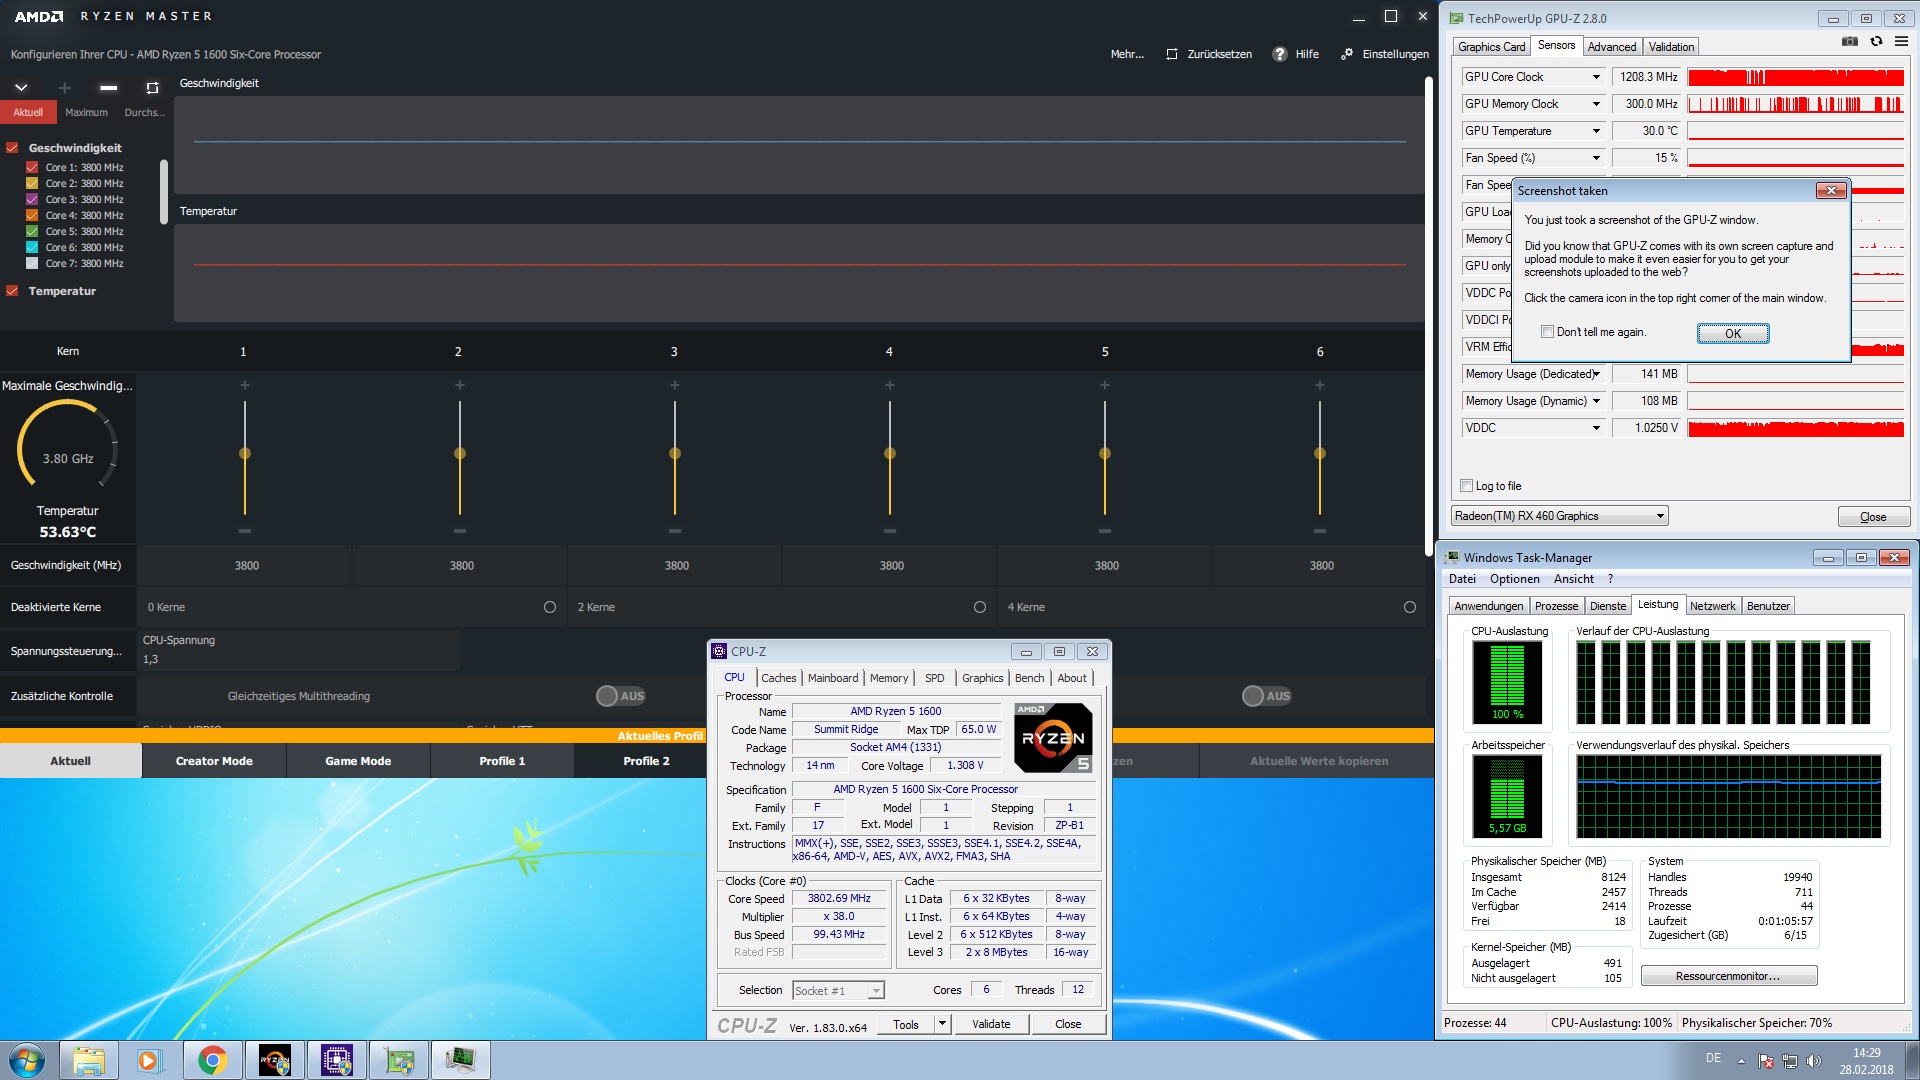Open Prozesse tab in Task-Manager
Screen dimensions: 1920x1080
[x=1556, y=606]
